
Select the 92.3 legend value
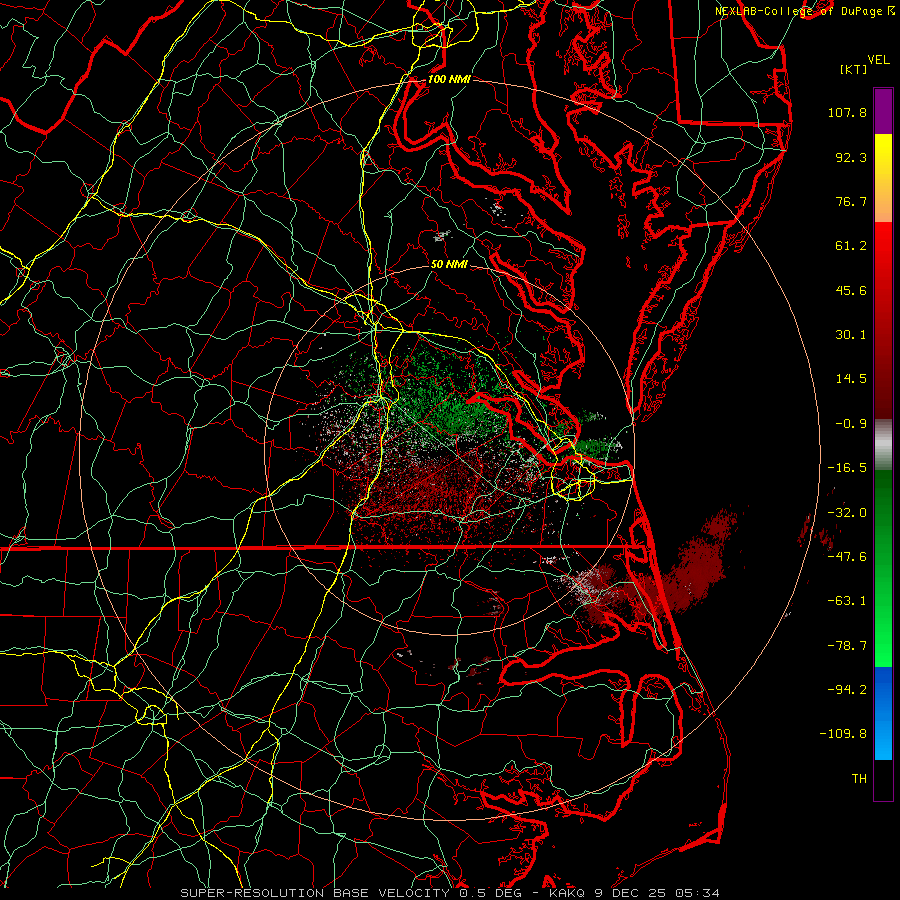pyautogui.click(x=851, y=157)
